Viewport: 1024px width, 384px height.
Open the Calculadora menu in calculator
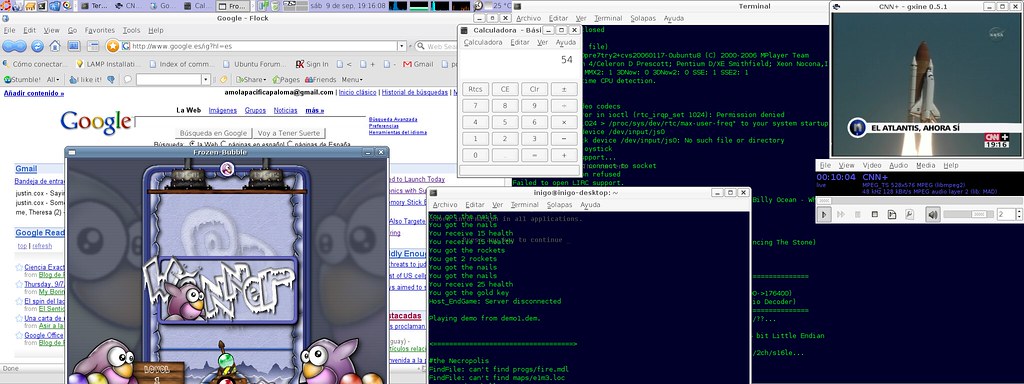(483, 42)
